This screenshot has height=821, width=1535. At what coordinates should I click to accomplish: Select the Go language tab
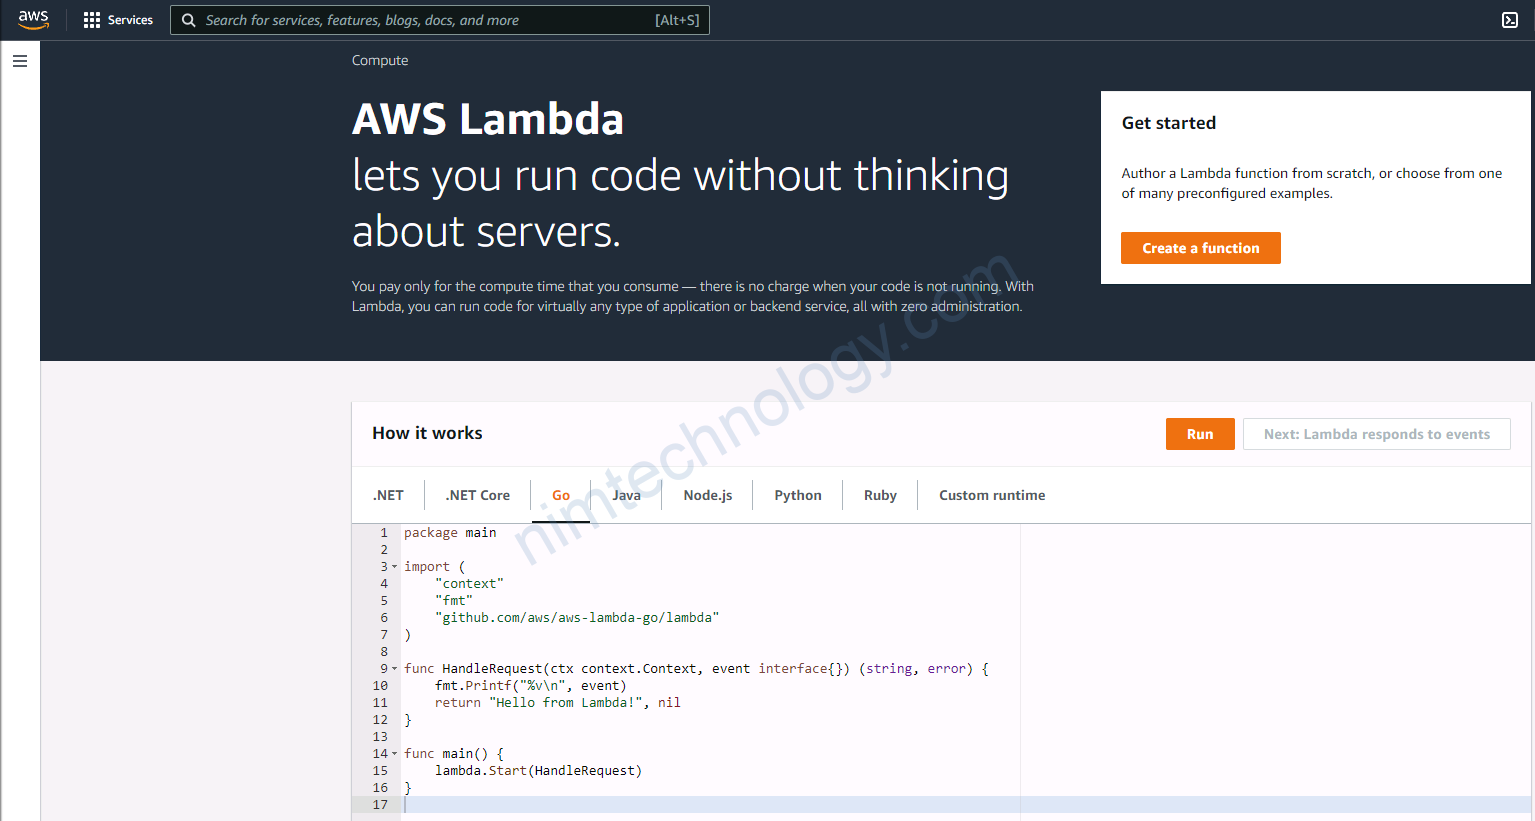coord(561,495)
